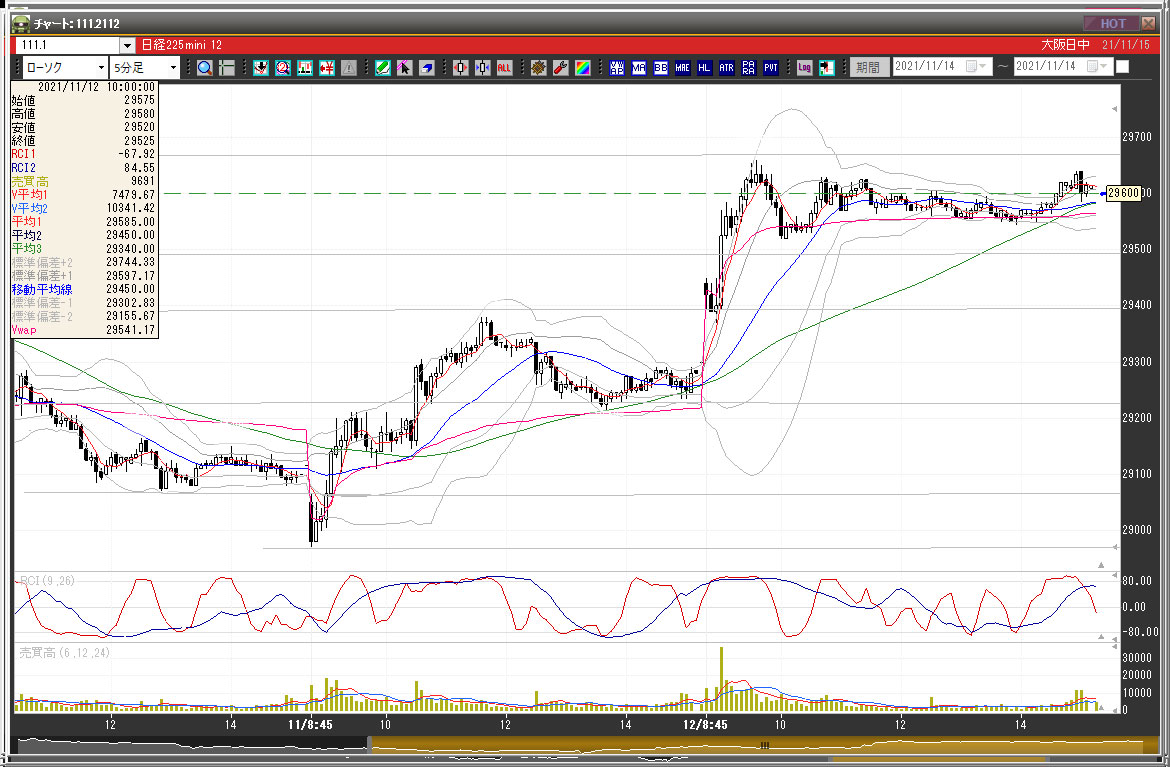The width and height of the screenshot is (1170, 767).
Task: Toggle the BB Bollinger Bands indicator
Action: pyautogui.click(x=661, y=67)
